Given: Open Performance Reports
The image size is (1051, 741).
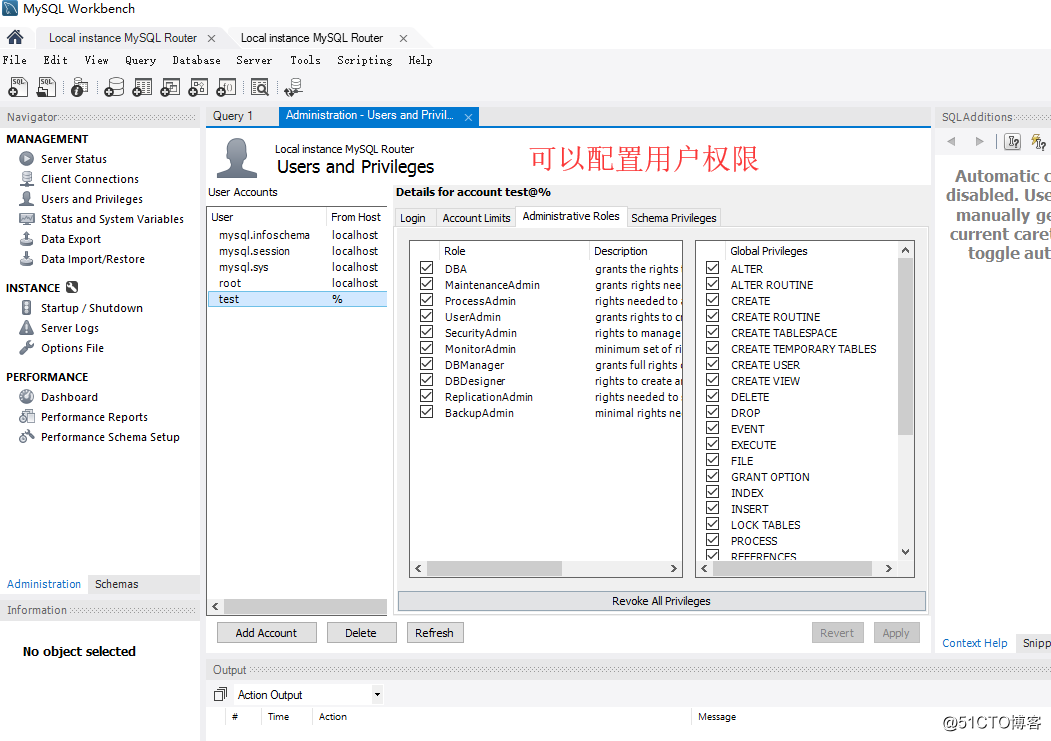Looking at the screenshot, I should coord(95,417).
